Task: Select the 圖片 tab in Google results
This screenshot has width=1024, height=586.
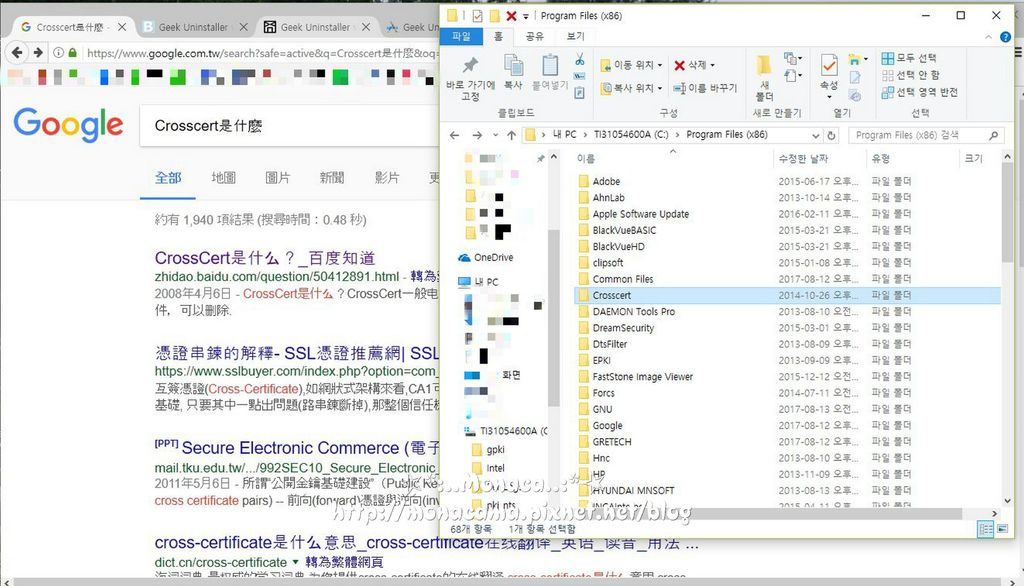Action: 278,177
